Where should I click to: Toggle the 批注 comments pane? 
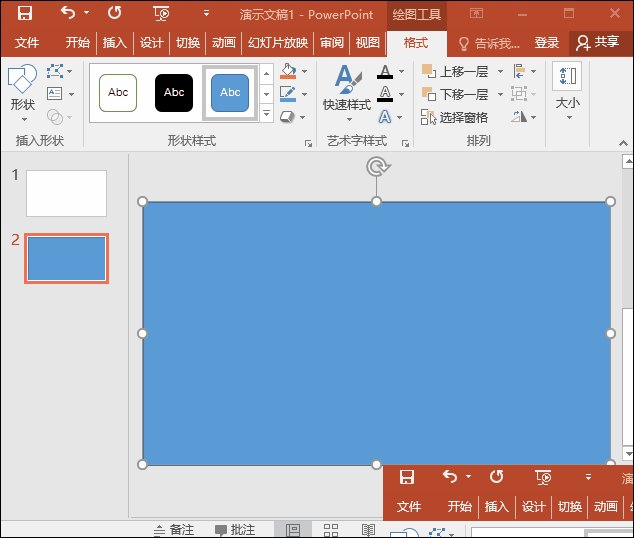(234, 530)
